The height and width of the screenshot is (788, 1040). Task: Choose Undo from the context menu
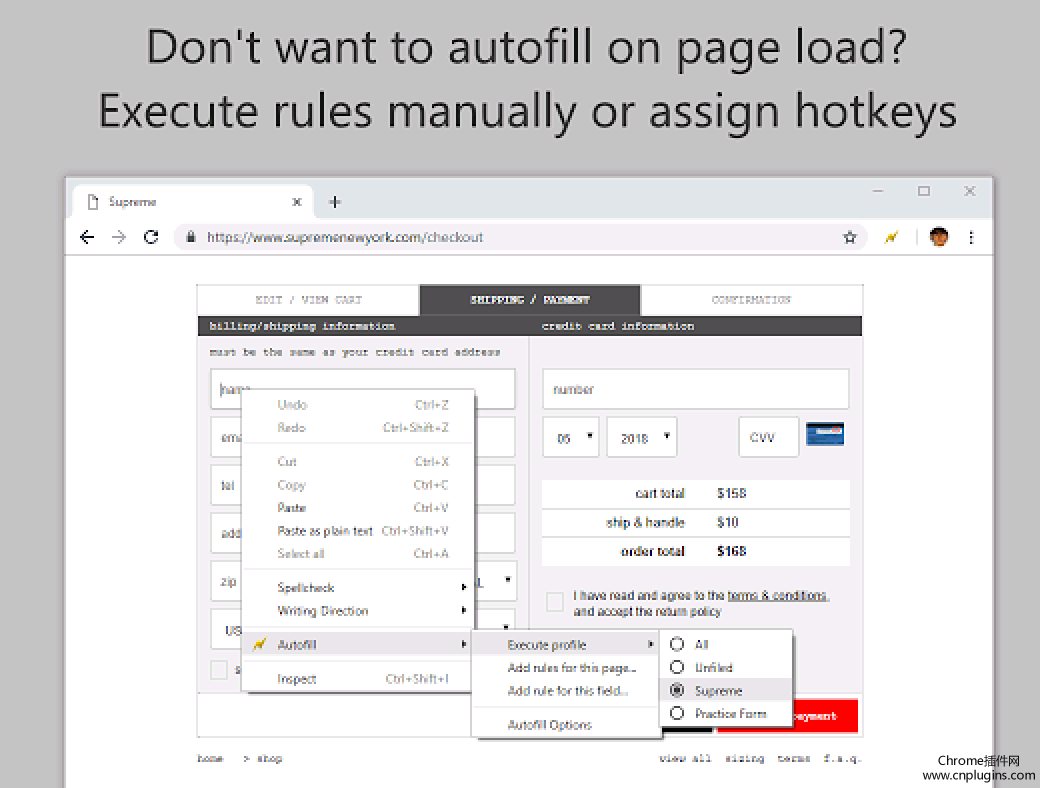coord(358,405)
